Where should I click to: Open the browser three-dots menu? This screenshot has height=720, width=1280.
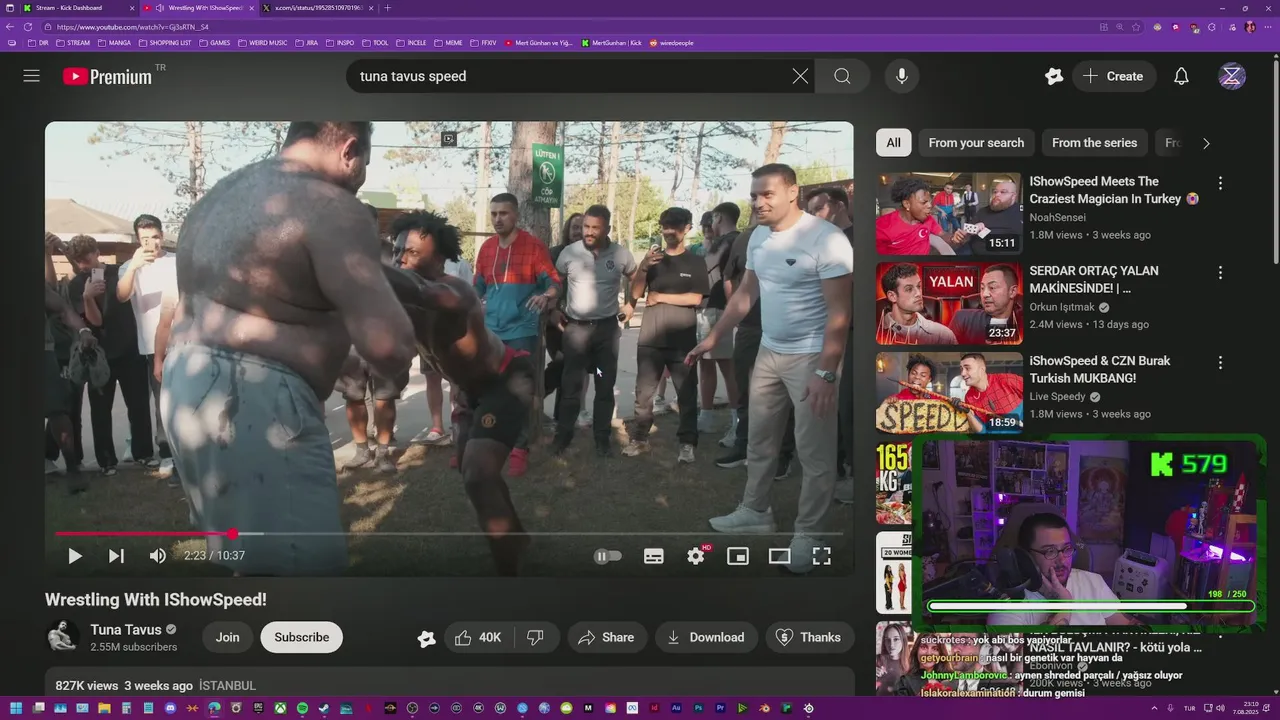coord(1270,27)
